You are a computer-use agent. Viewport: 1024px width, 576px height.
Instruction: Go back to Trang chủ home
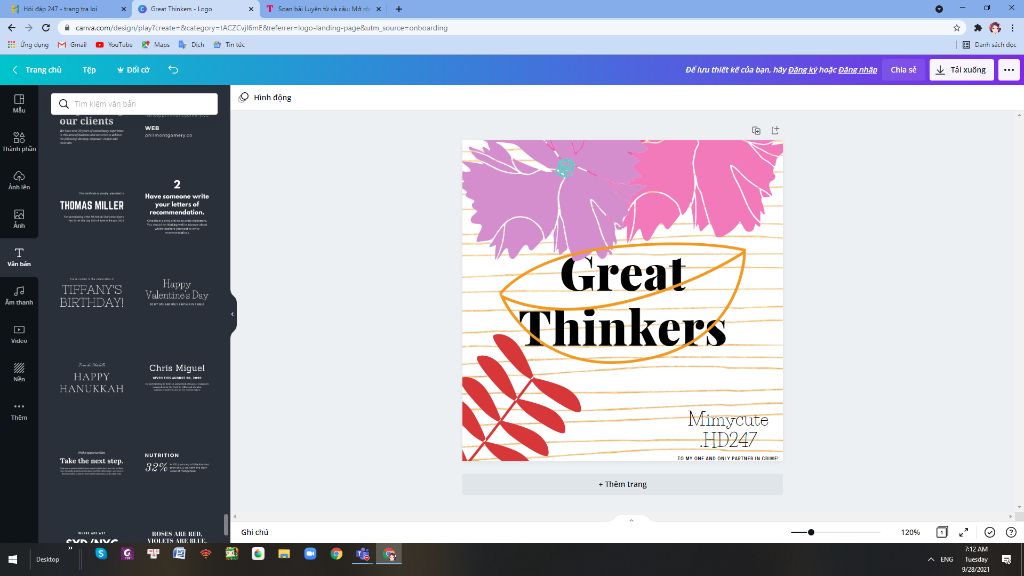click(x=37, y=70)
